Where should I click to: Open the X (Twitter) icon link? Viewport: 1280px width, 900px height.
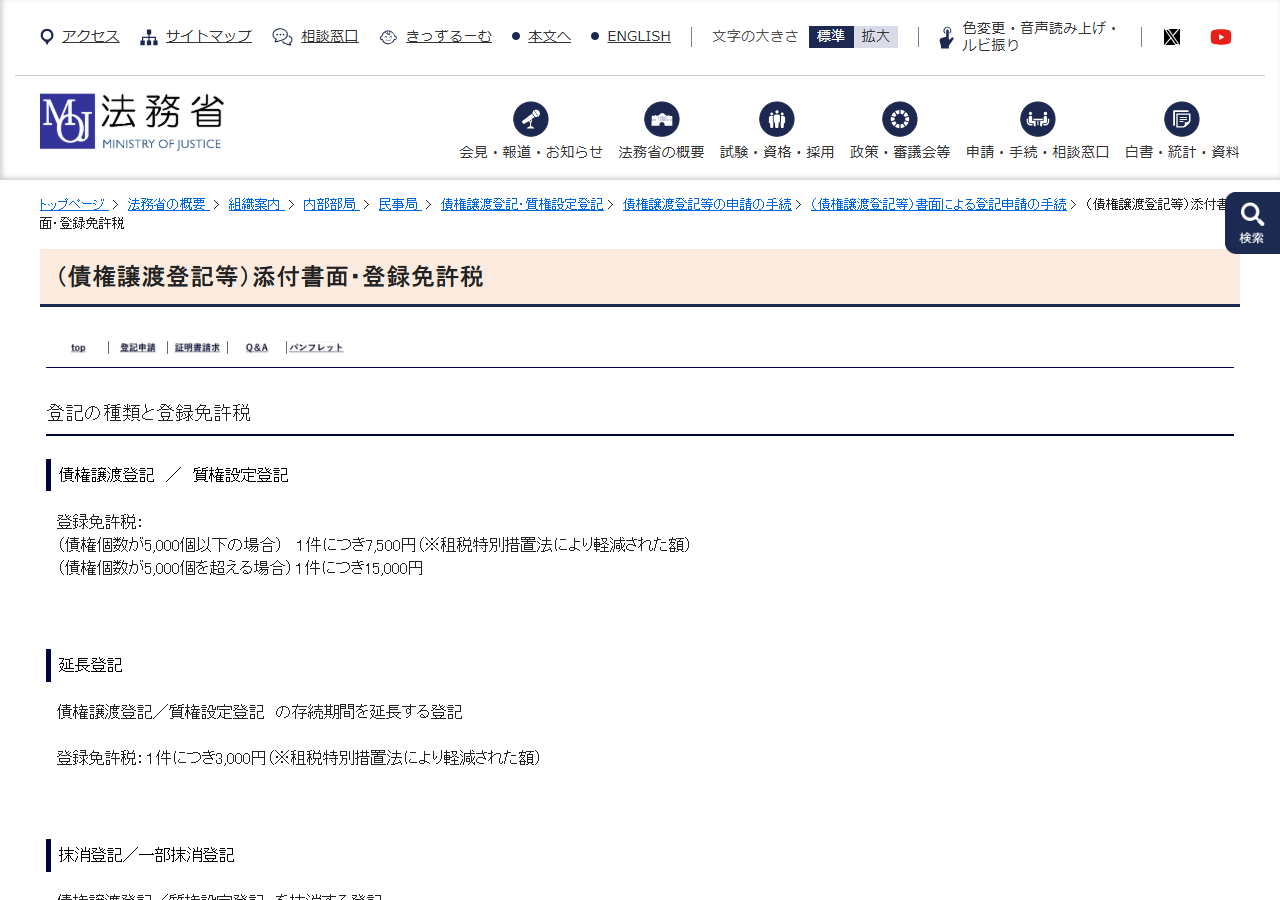coord(1172,37)
